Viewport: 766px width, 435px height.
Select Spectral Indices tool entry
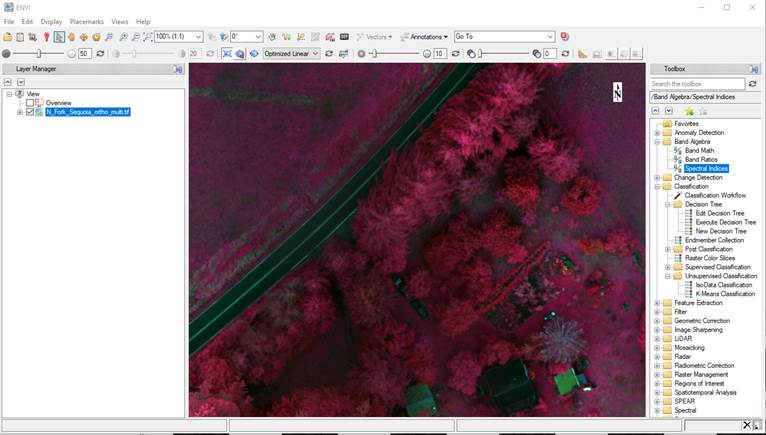706,169
